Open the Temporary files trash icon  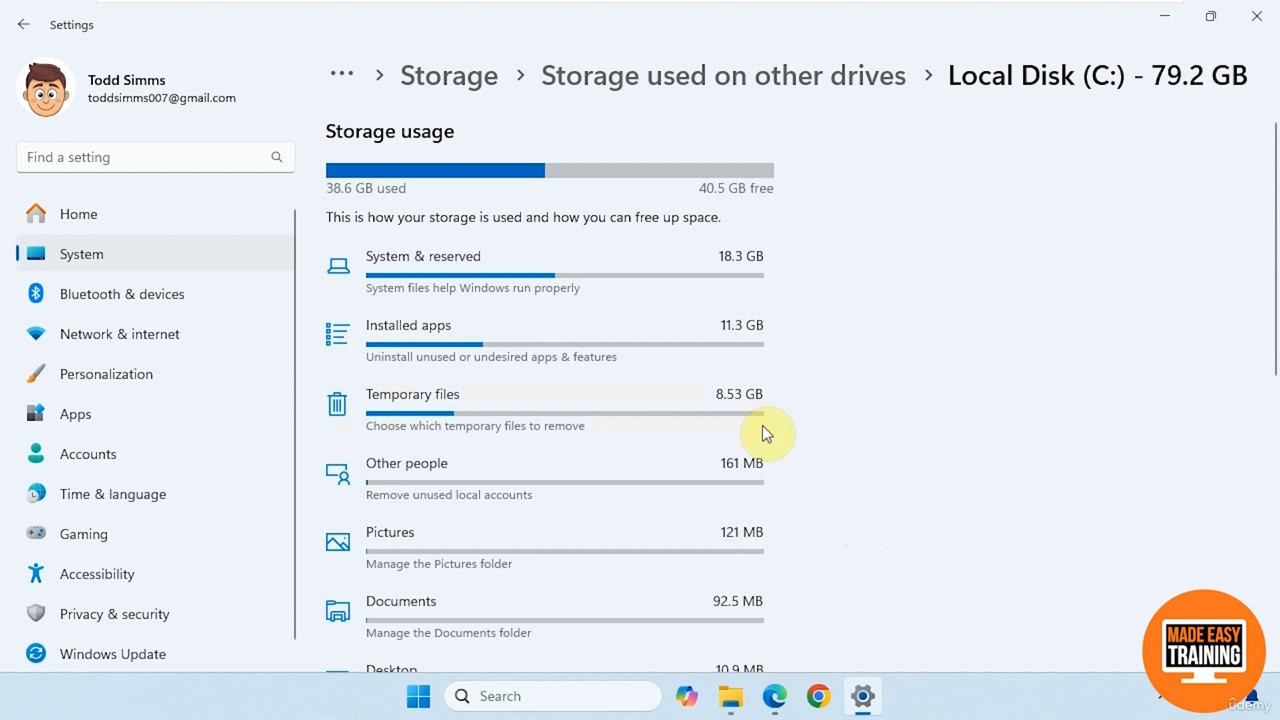337,404
